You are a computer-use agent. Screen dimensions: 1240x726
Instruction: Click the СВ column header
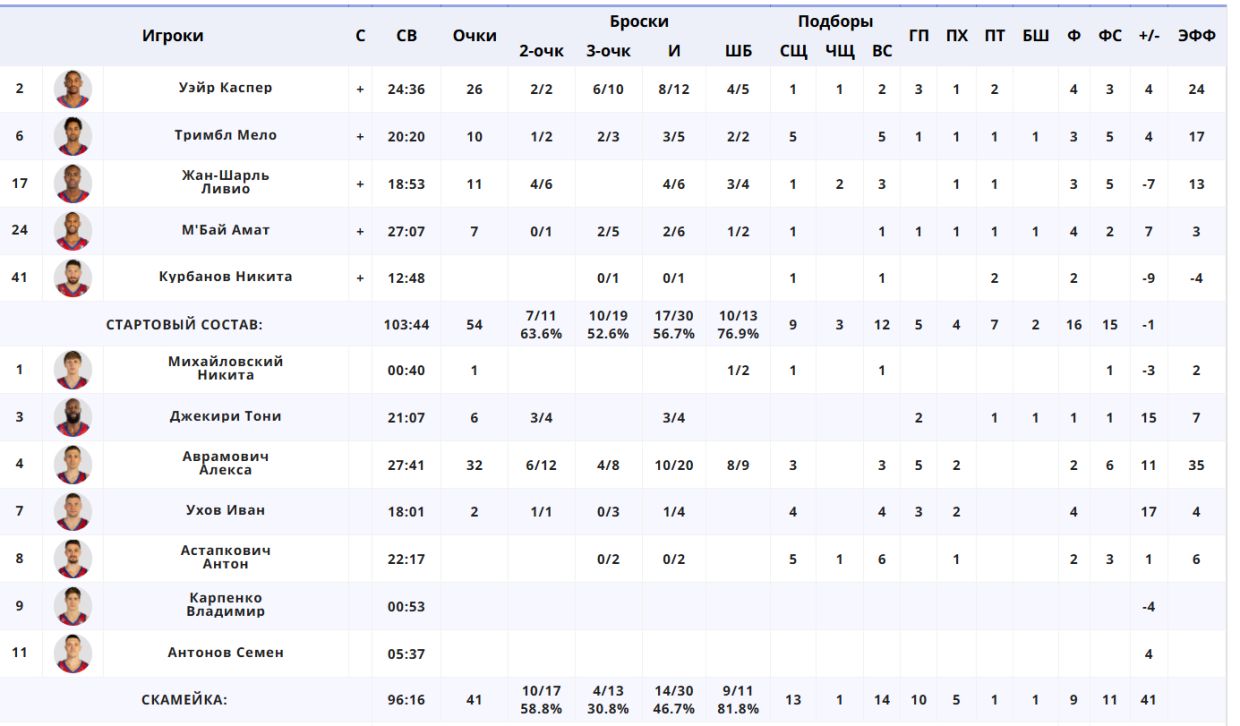(406, 36)
